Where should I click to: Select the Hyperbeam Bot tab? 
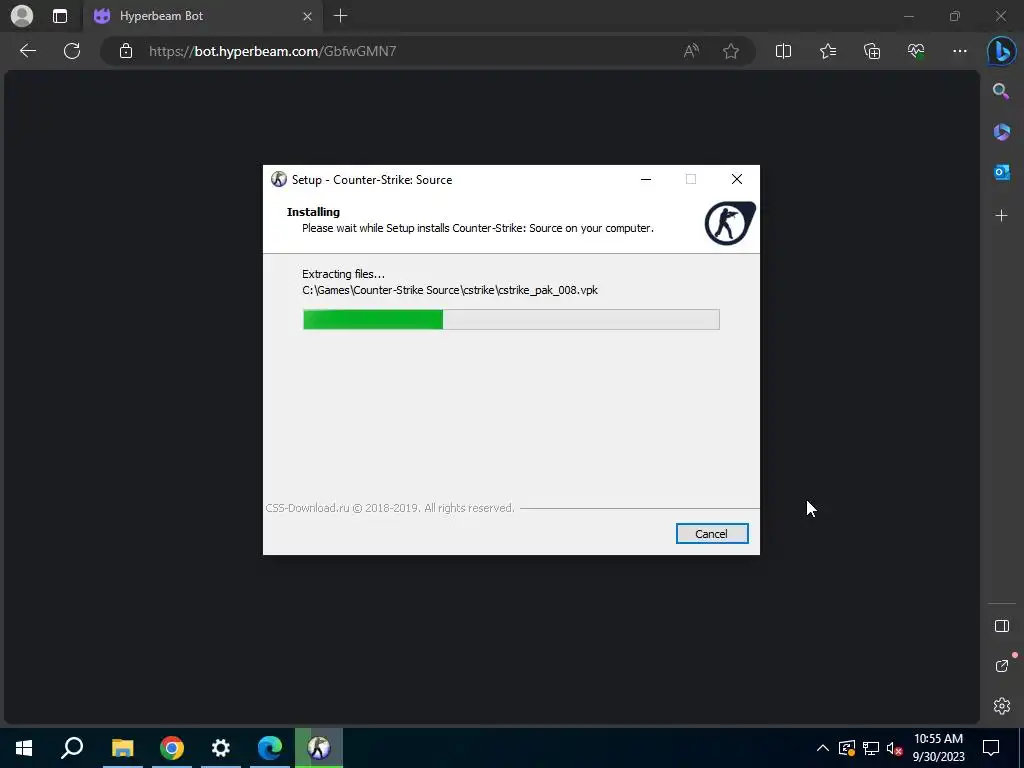coord(202,16)
